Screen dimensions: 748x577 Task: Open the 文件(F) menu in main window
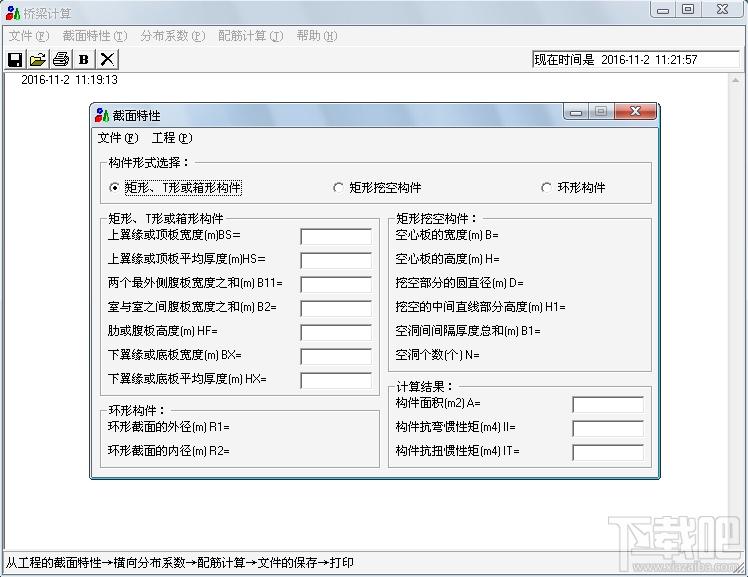pos(29,36)
